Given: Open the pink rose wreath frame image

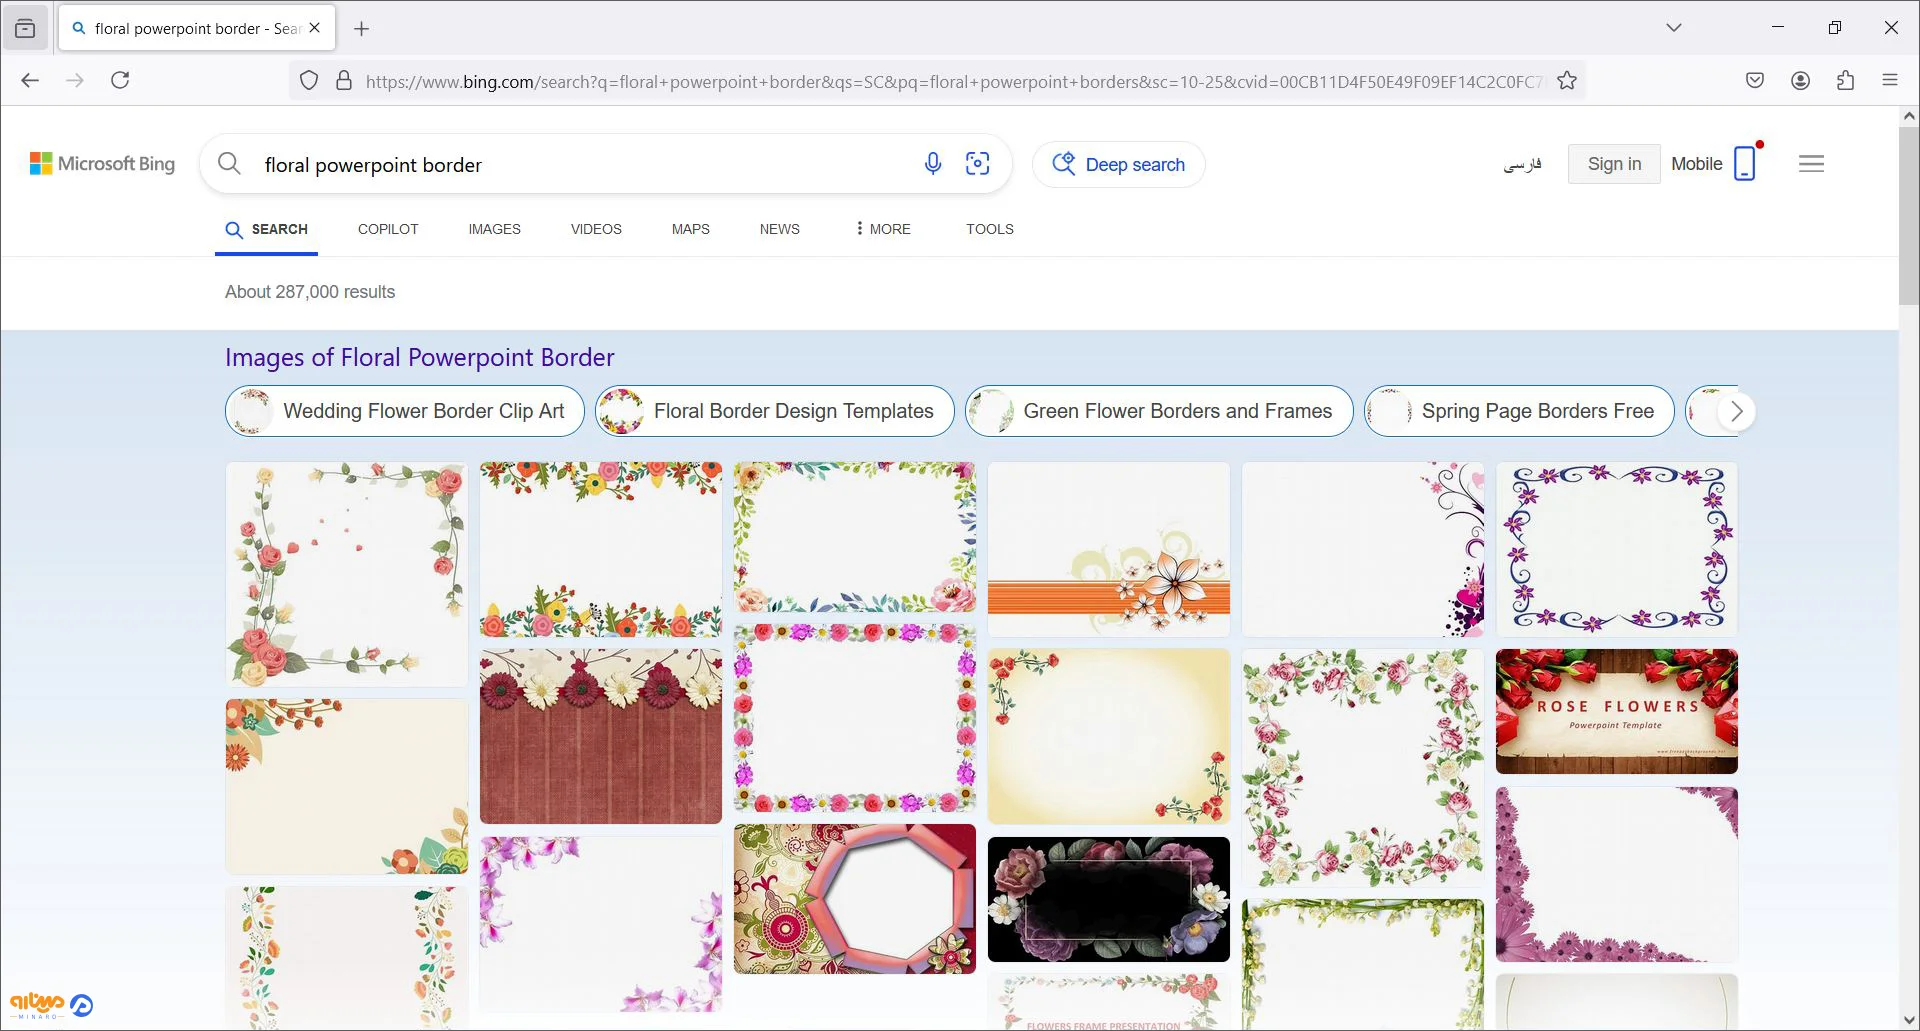Looking at the screenshot, I should (1363, 767).
